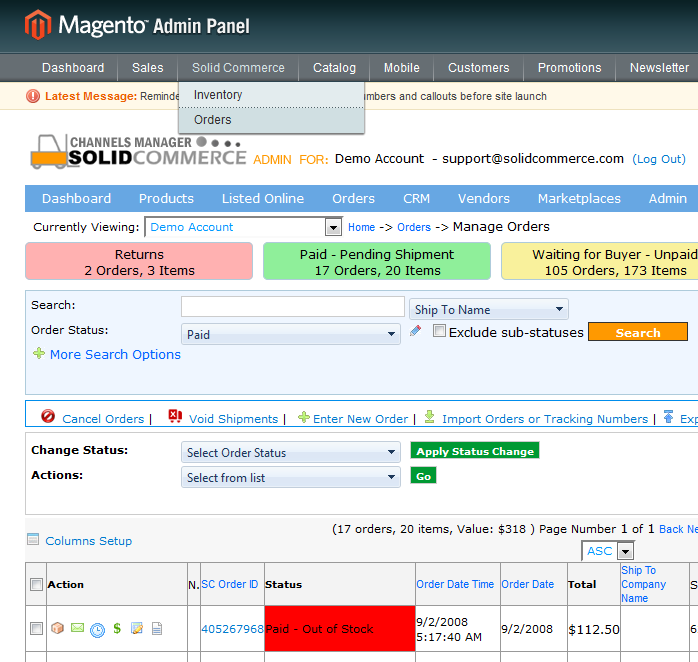The width and height of the screenshot is (698, 662).
Task: Click the shipping box icon for order 405267968
Action: (x=57, y=628)
